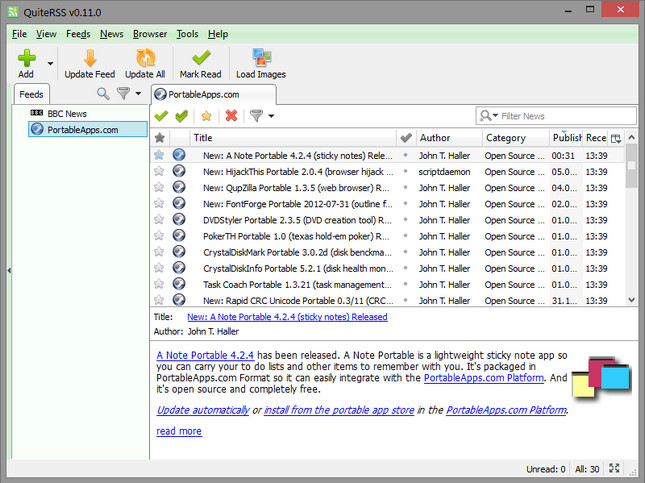This screenshot has height=483, width=645.
Task: Collapse the feeds panel with left-edge arrow
Action: (x=9, y=271)
